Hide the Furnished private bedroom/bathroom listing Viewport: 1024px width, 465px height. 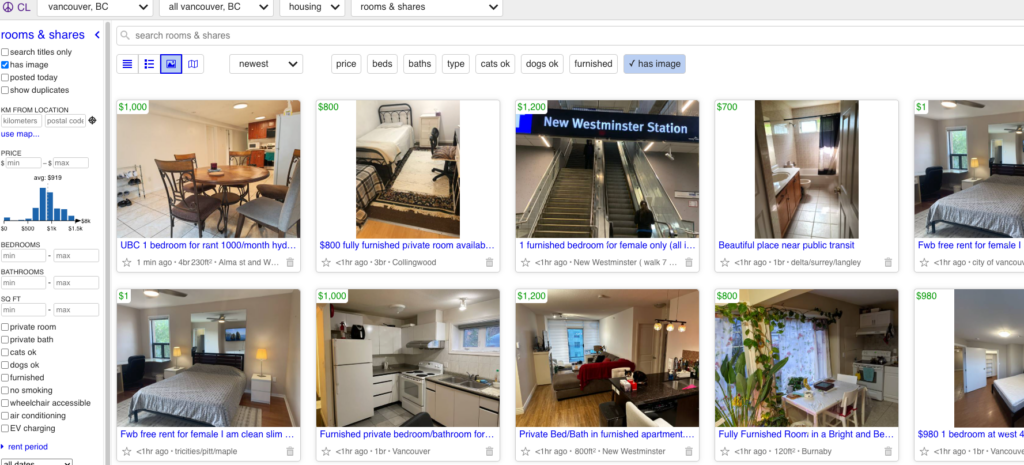point(489,451)
